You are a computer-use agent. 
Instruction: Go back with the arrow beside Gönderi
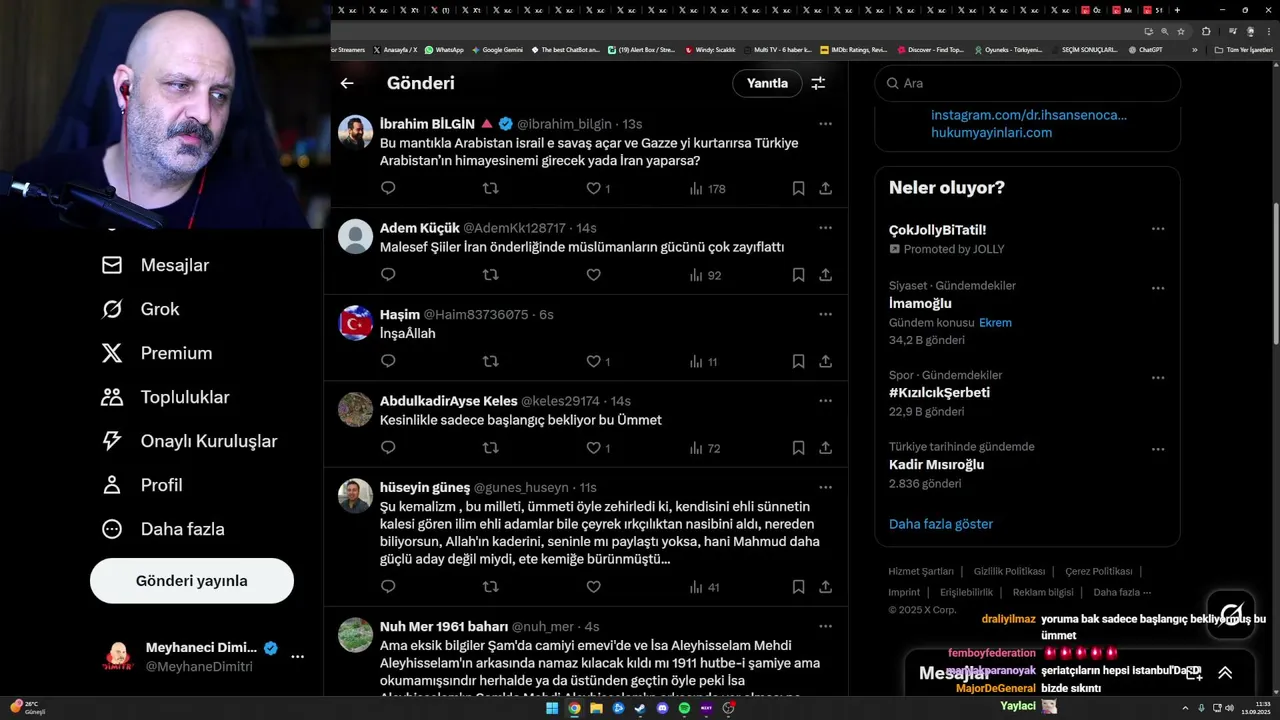(347, 84)
